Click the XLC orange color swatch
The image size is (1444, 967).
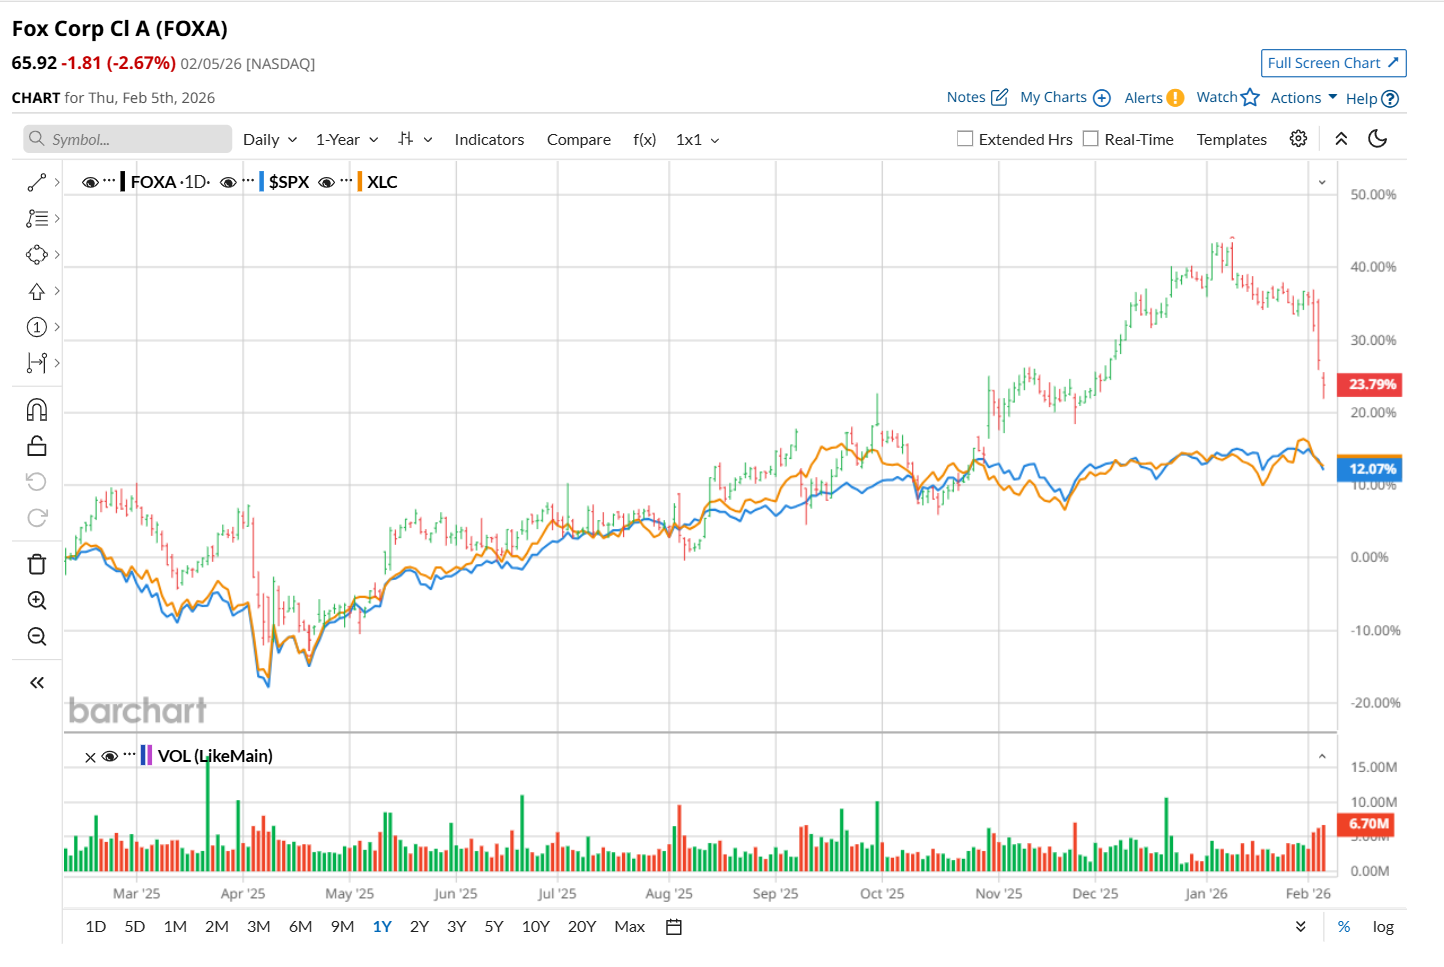coord(360,182)
